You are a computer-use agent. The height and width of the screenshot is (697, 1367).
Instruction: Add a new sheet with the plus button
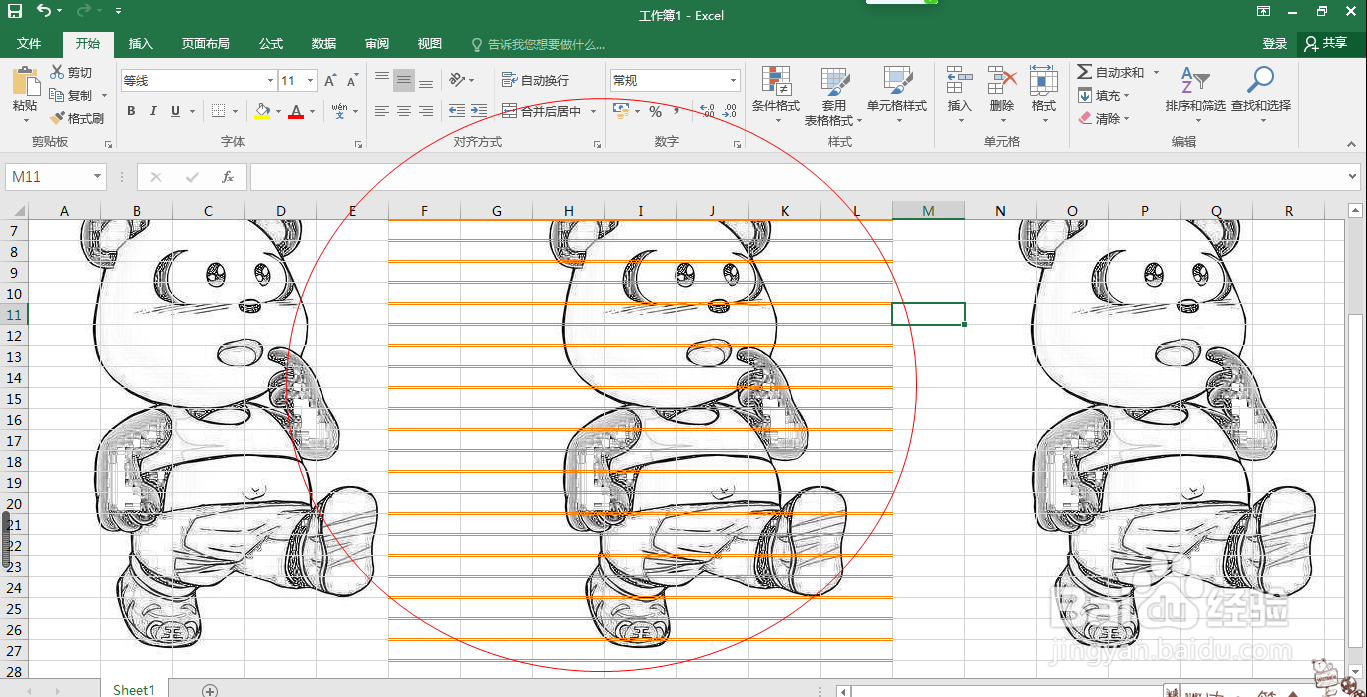[210, 690]
